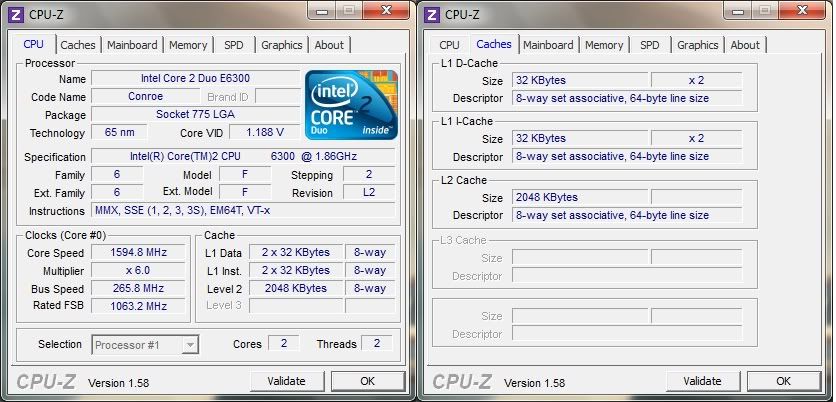Click the Code Name field Conroe
The height and width of the screenshot is (402, 836).
pyautogui.click(x=146, y=97)
